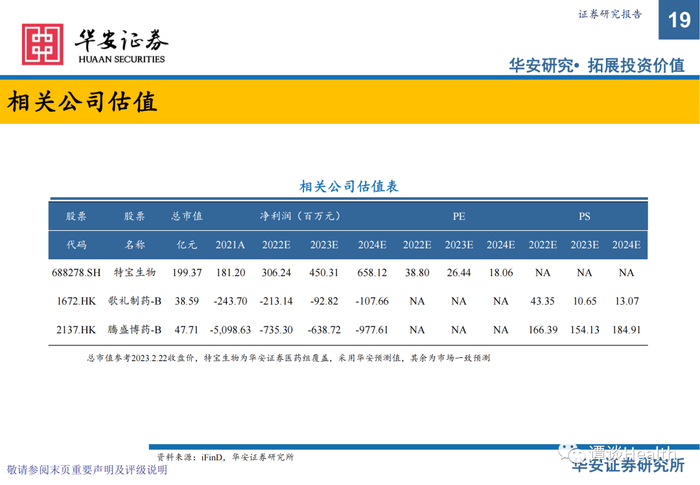Select the table caption 相关公司估值表

pos(349,186)
